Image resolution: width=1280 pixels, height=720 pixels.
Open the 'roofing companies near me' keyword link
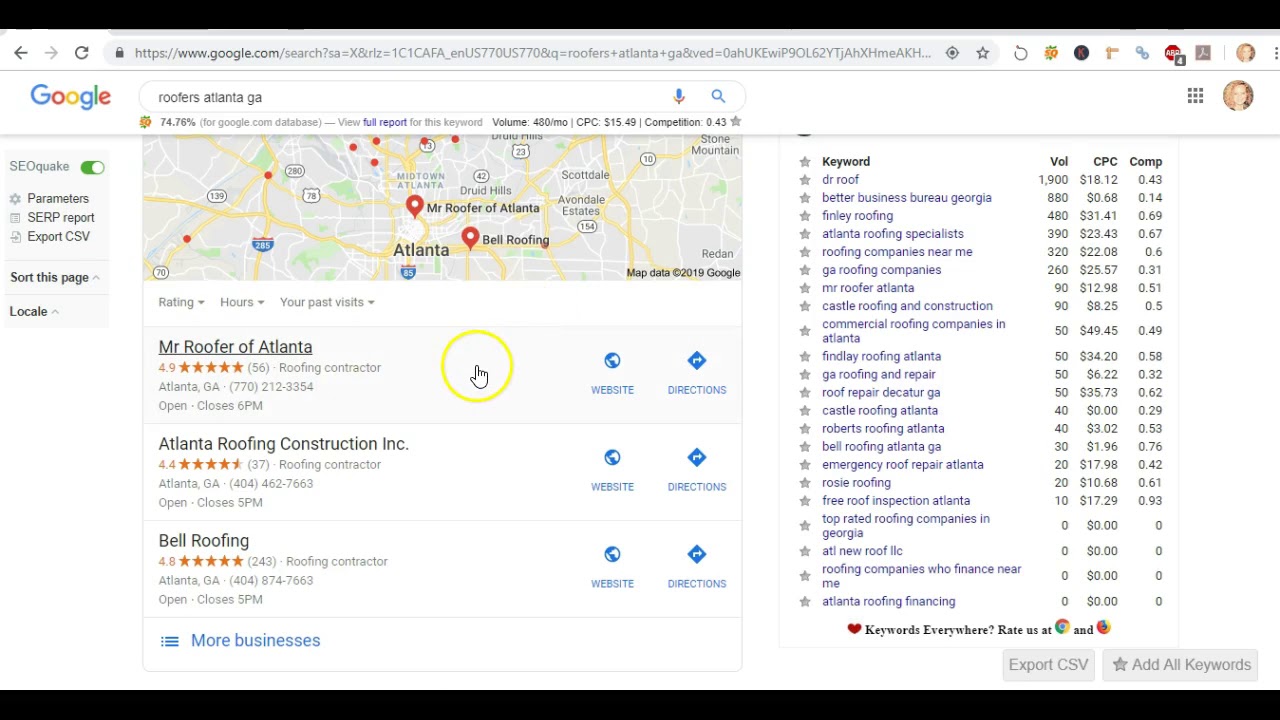coord(897,252)
